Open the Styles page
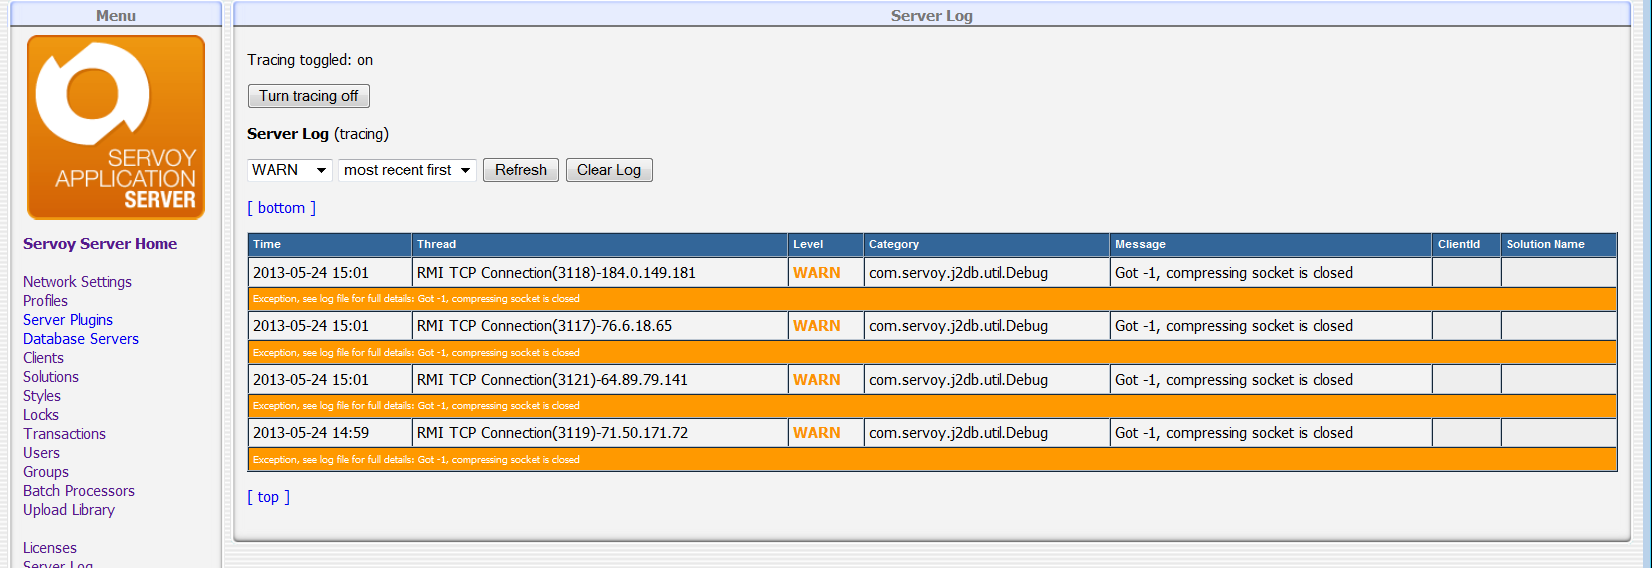 pos(42,396)
